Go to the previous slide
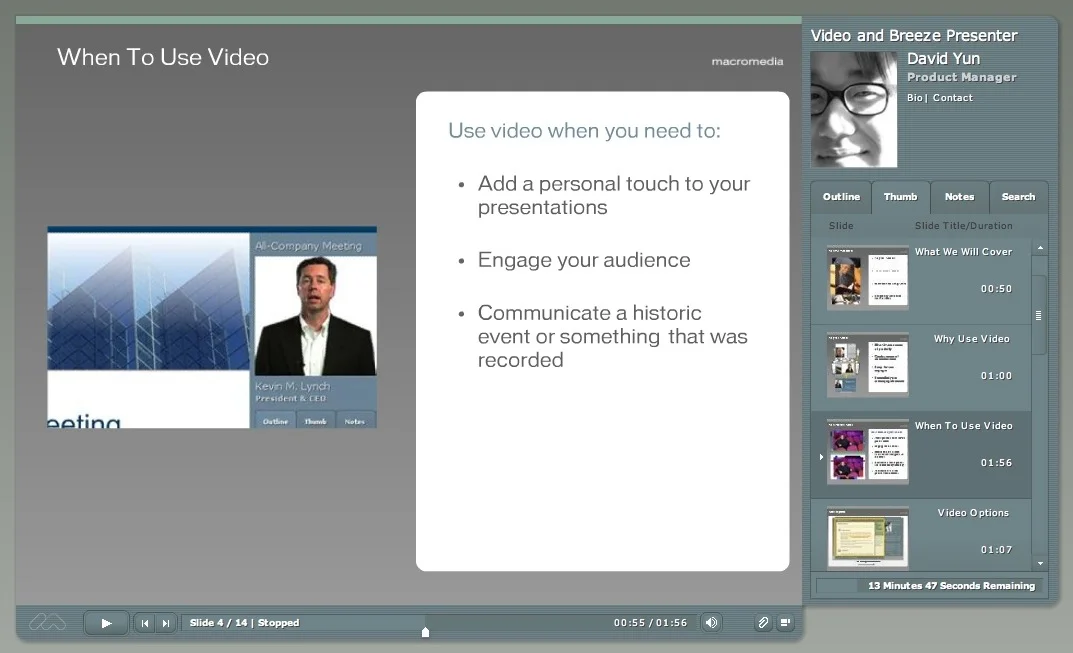 click(x=144, y=623)
